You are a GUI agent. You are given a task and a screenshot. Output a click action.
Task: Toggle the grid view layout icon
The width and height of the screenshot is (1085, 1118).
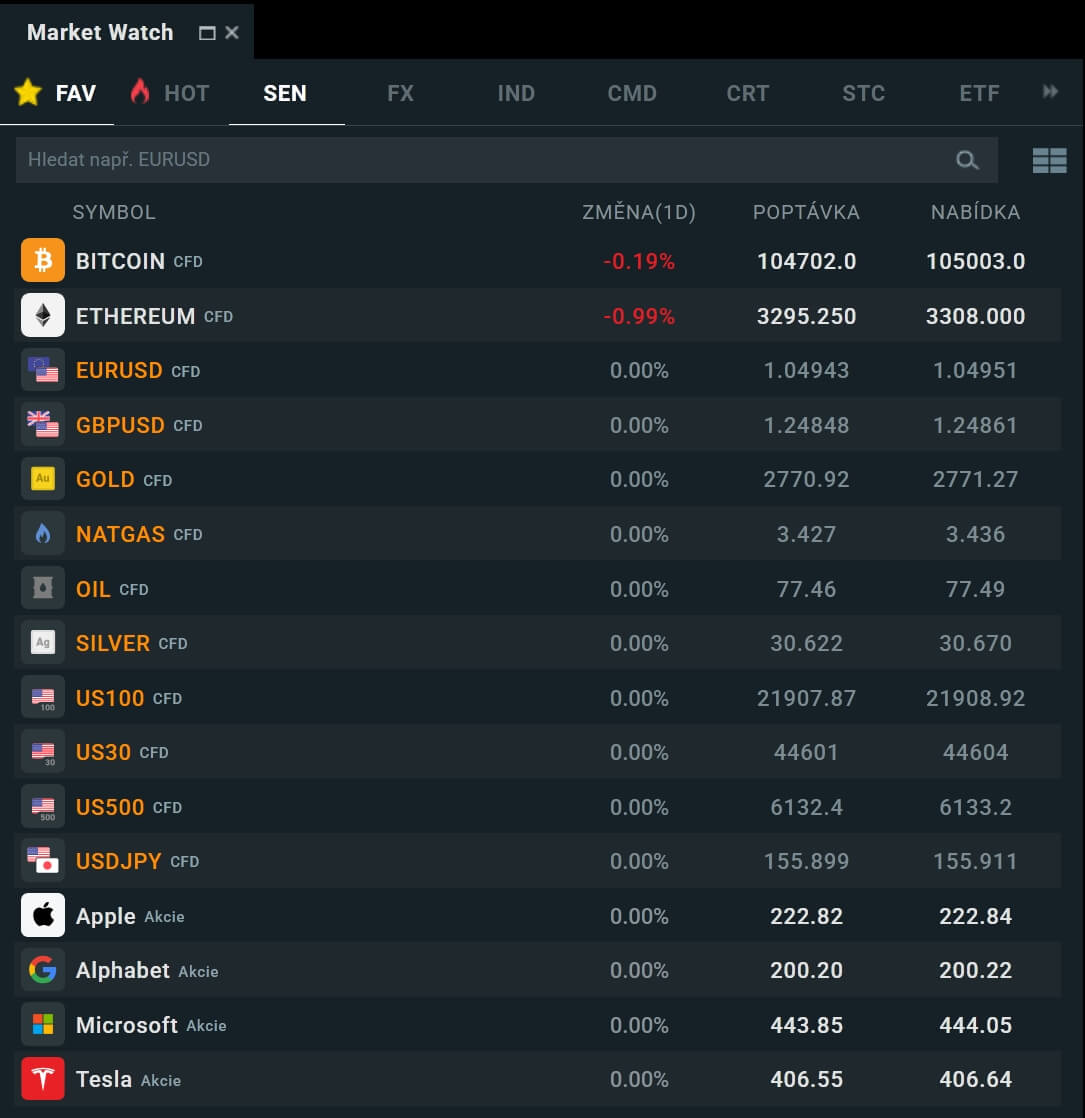click(1049, 160)
